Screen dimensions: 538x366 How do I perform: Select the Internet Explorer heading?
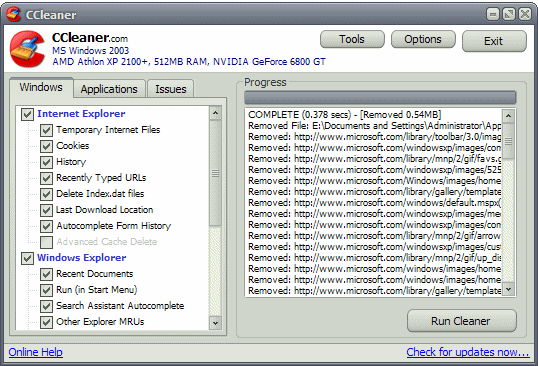coord(81,114)
